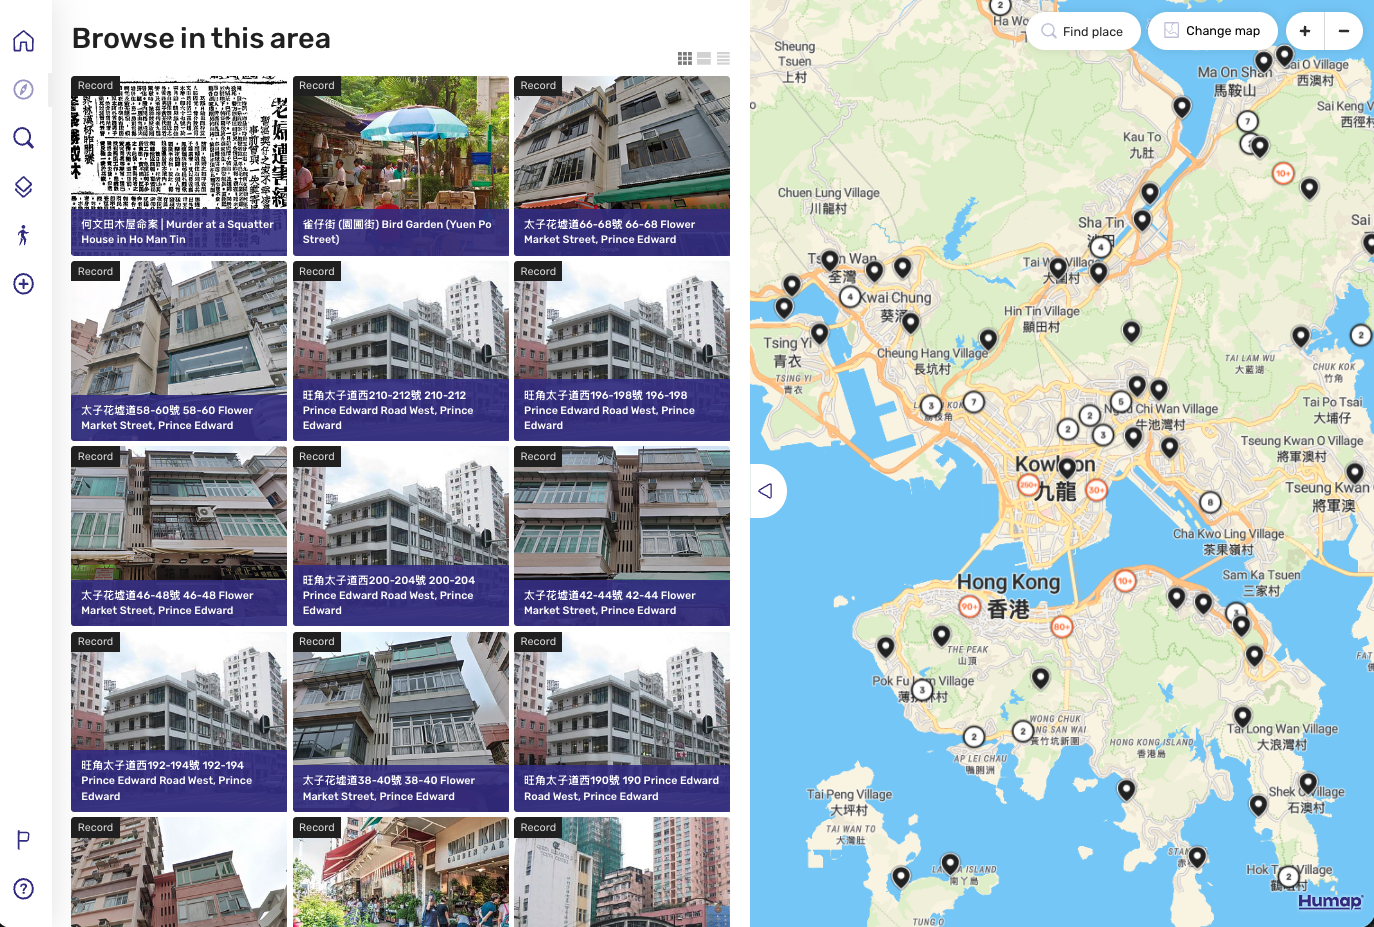
Task: Open the Change map selector
Action: (x=1213, y=31)
